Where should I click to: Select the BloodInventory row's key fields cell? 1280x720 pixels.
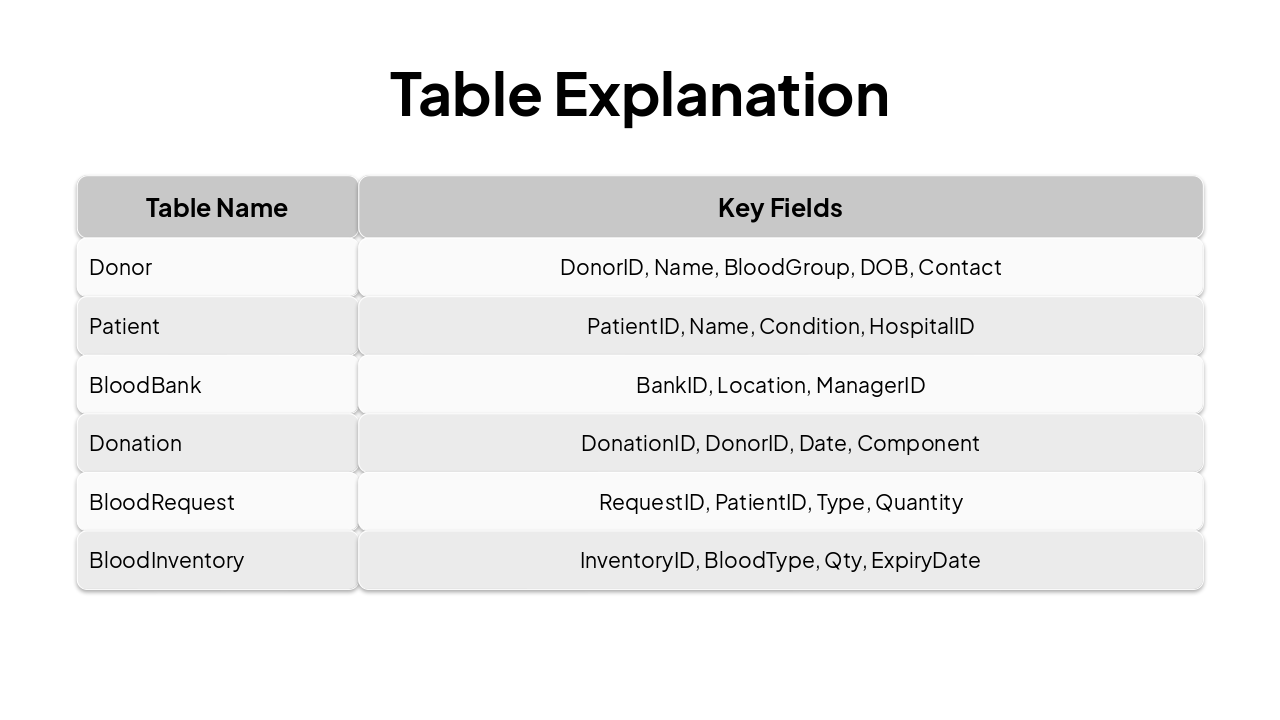(x=780, y=560)
